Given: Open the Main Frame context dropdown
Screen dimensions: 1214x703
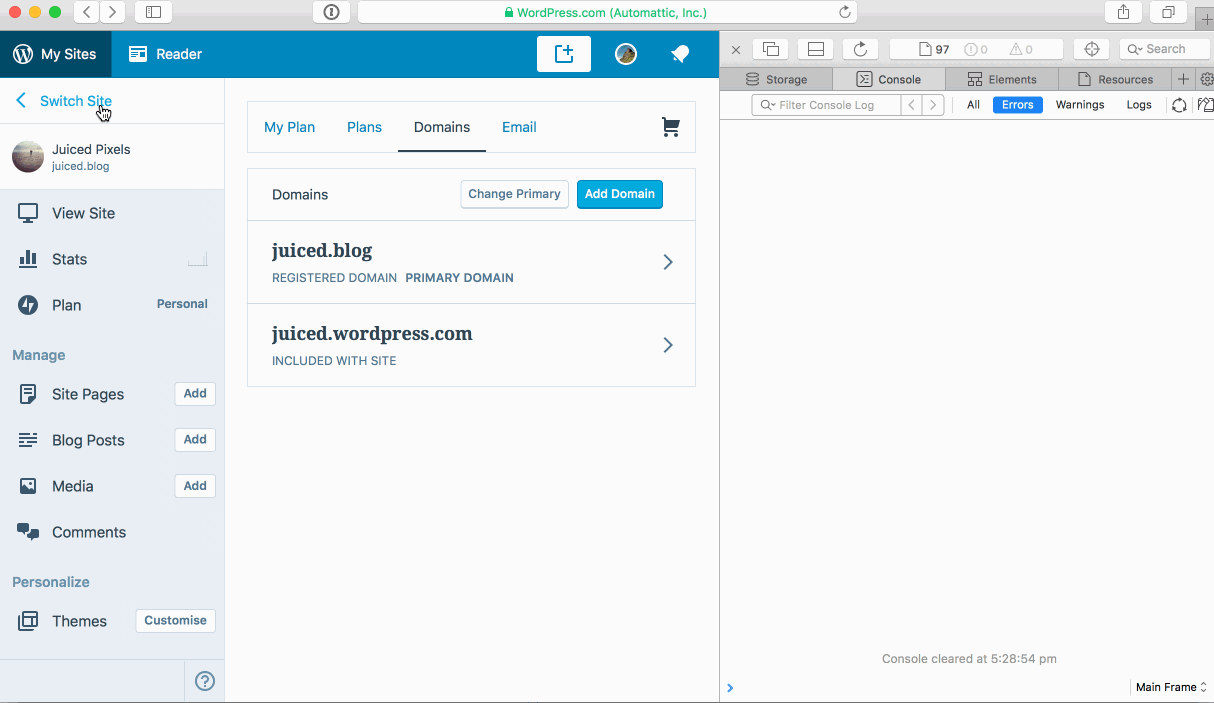Looking at the screenshot, I should coord(1171,687).
